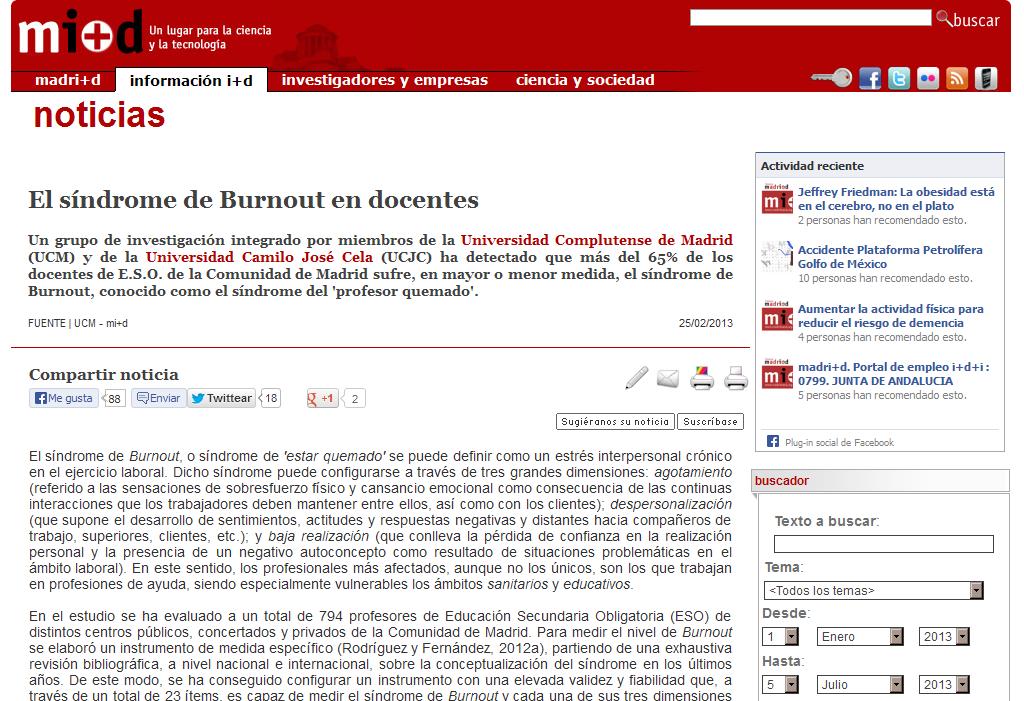The height and width of the screenshot is (701, 1024).
Task: Click the Twittear button
Action: pos(221,398)
